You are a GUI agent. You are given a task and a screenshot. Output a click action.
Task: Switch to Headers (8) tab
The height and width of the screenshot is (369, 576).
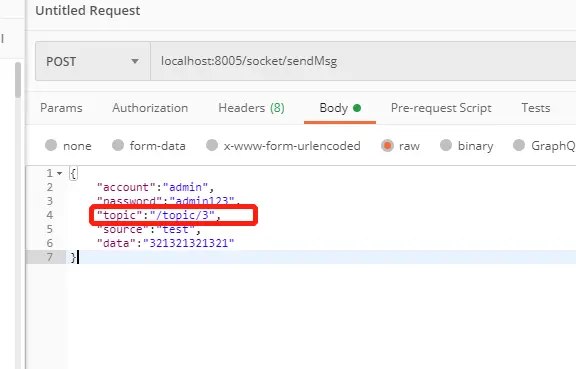(x=251, y=108)
